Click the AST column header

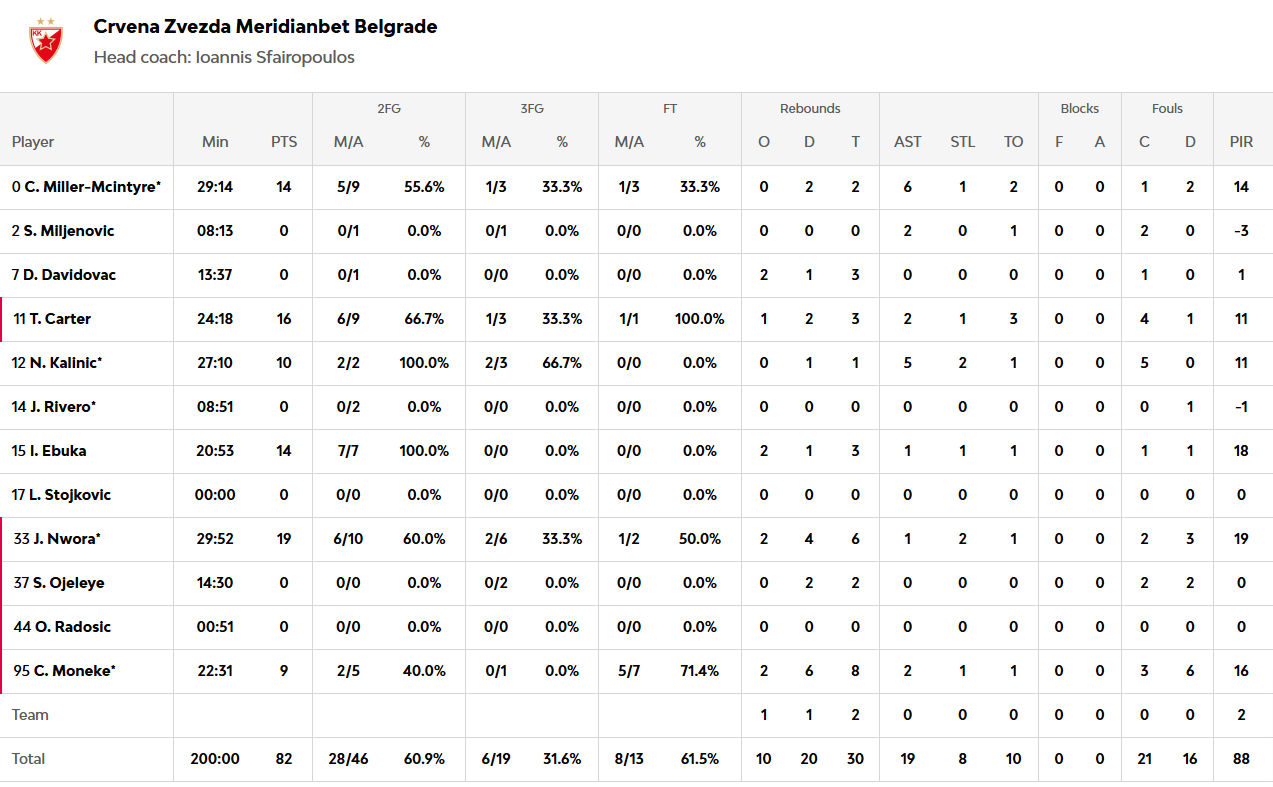(907, 142)
